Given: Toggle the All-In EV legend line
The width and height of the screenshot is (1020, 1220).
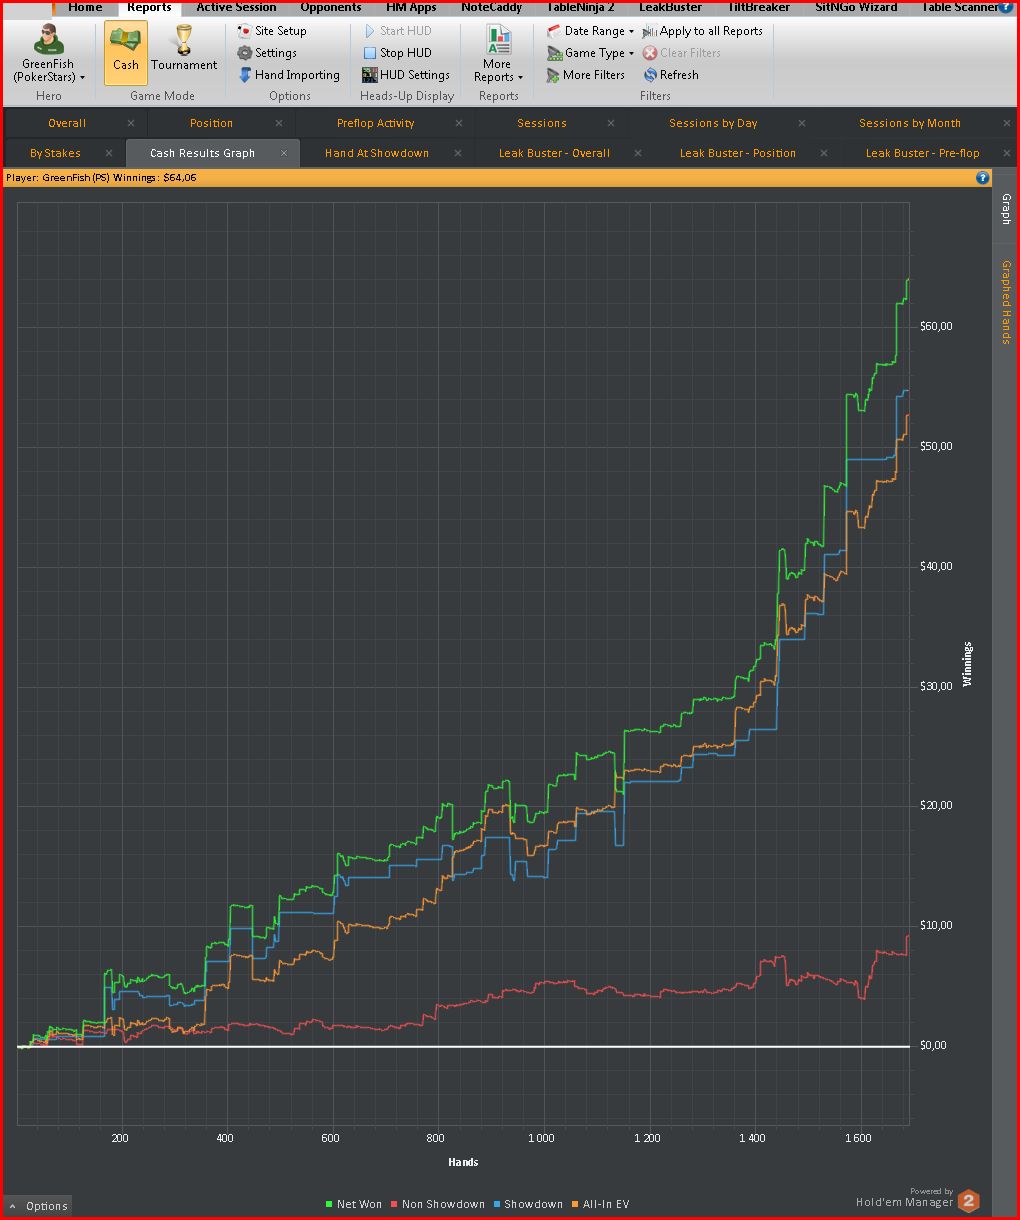Looking at the screenshot, I should [601, 1204].
